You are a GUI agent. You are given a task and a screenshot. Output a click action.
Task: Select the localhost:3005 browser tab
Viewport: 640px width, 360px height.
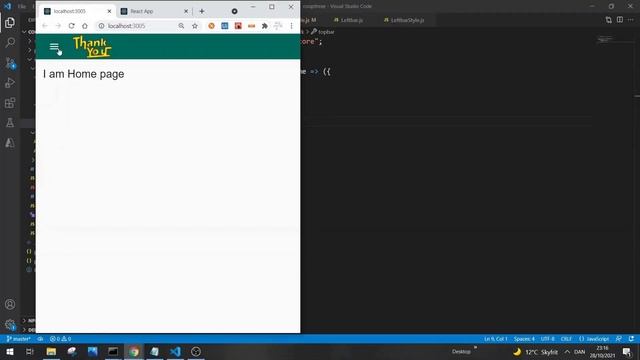coord(78,11)
